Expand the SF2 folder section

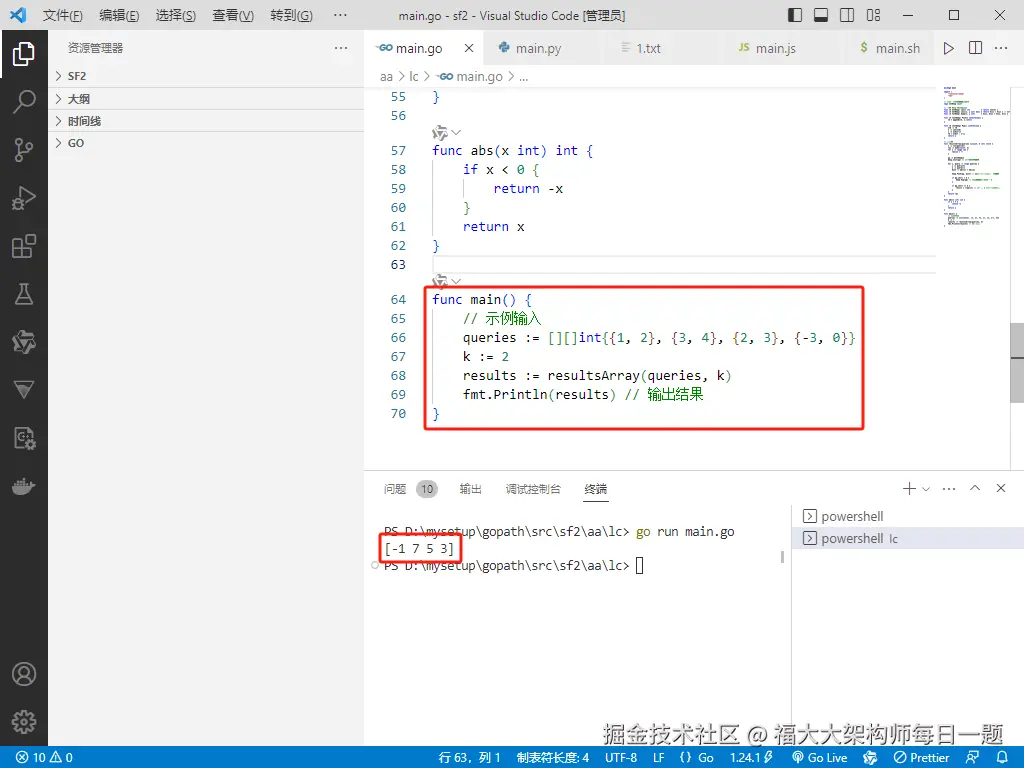pyautogui.click(x=206, y=76)
